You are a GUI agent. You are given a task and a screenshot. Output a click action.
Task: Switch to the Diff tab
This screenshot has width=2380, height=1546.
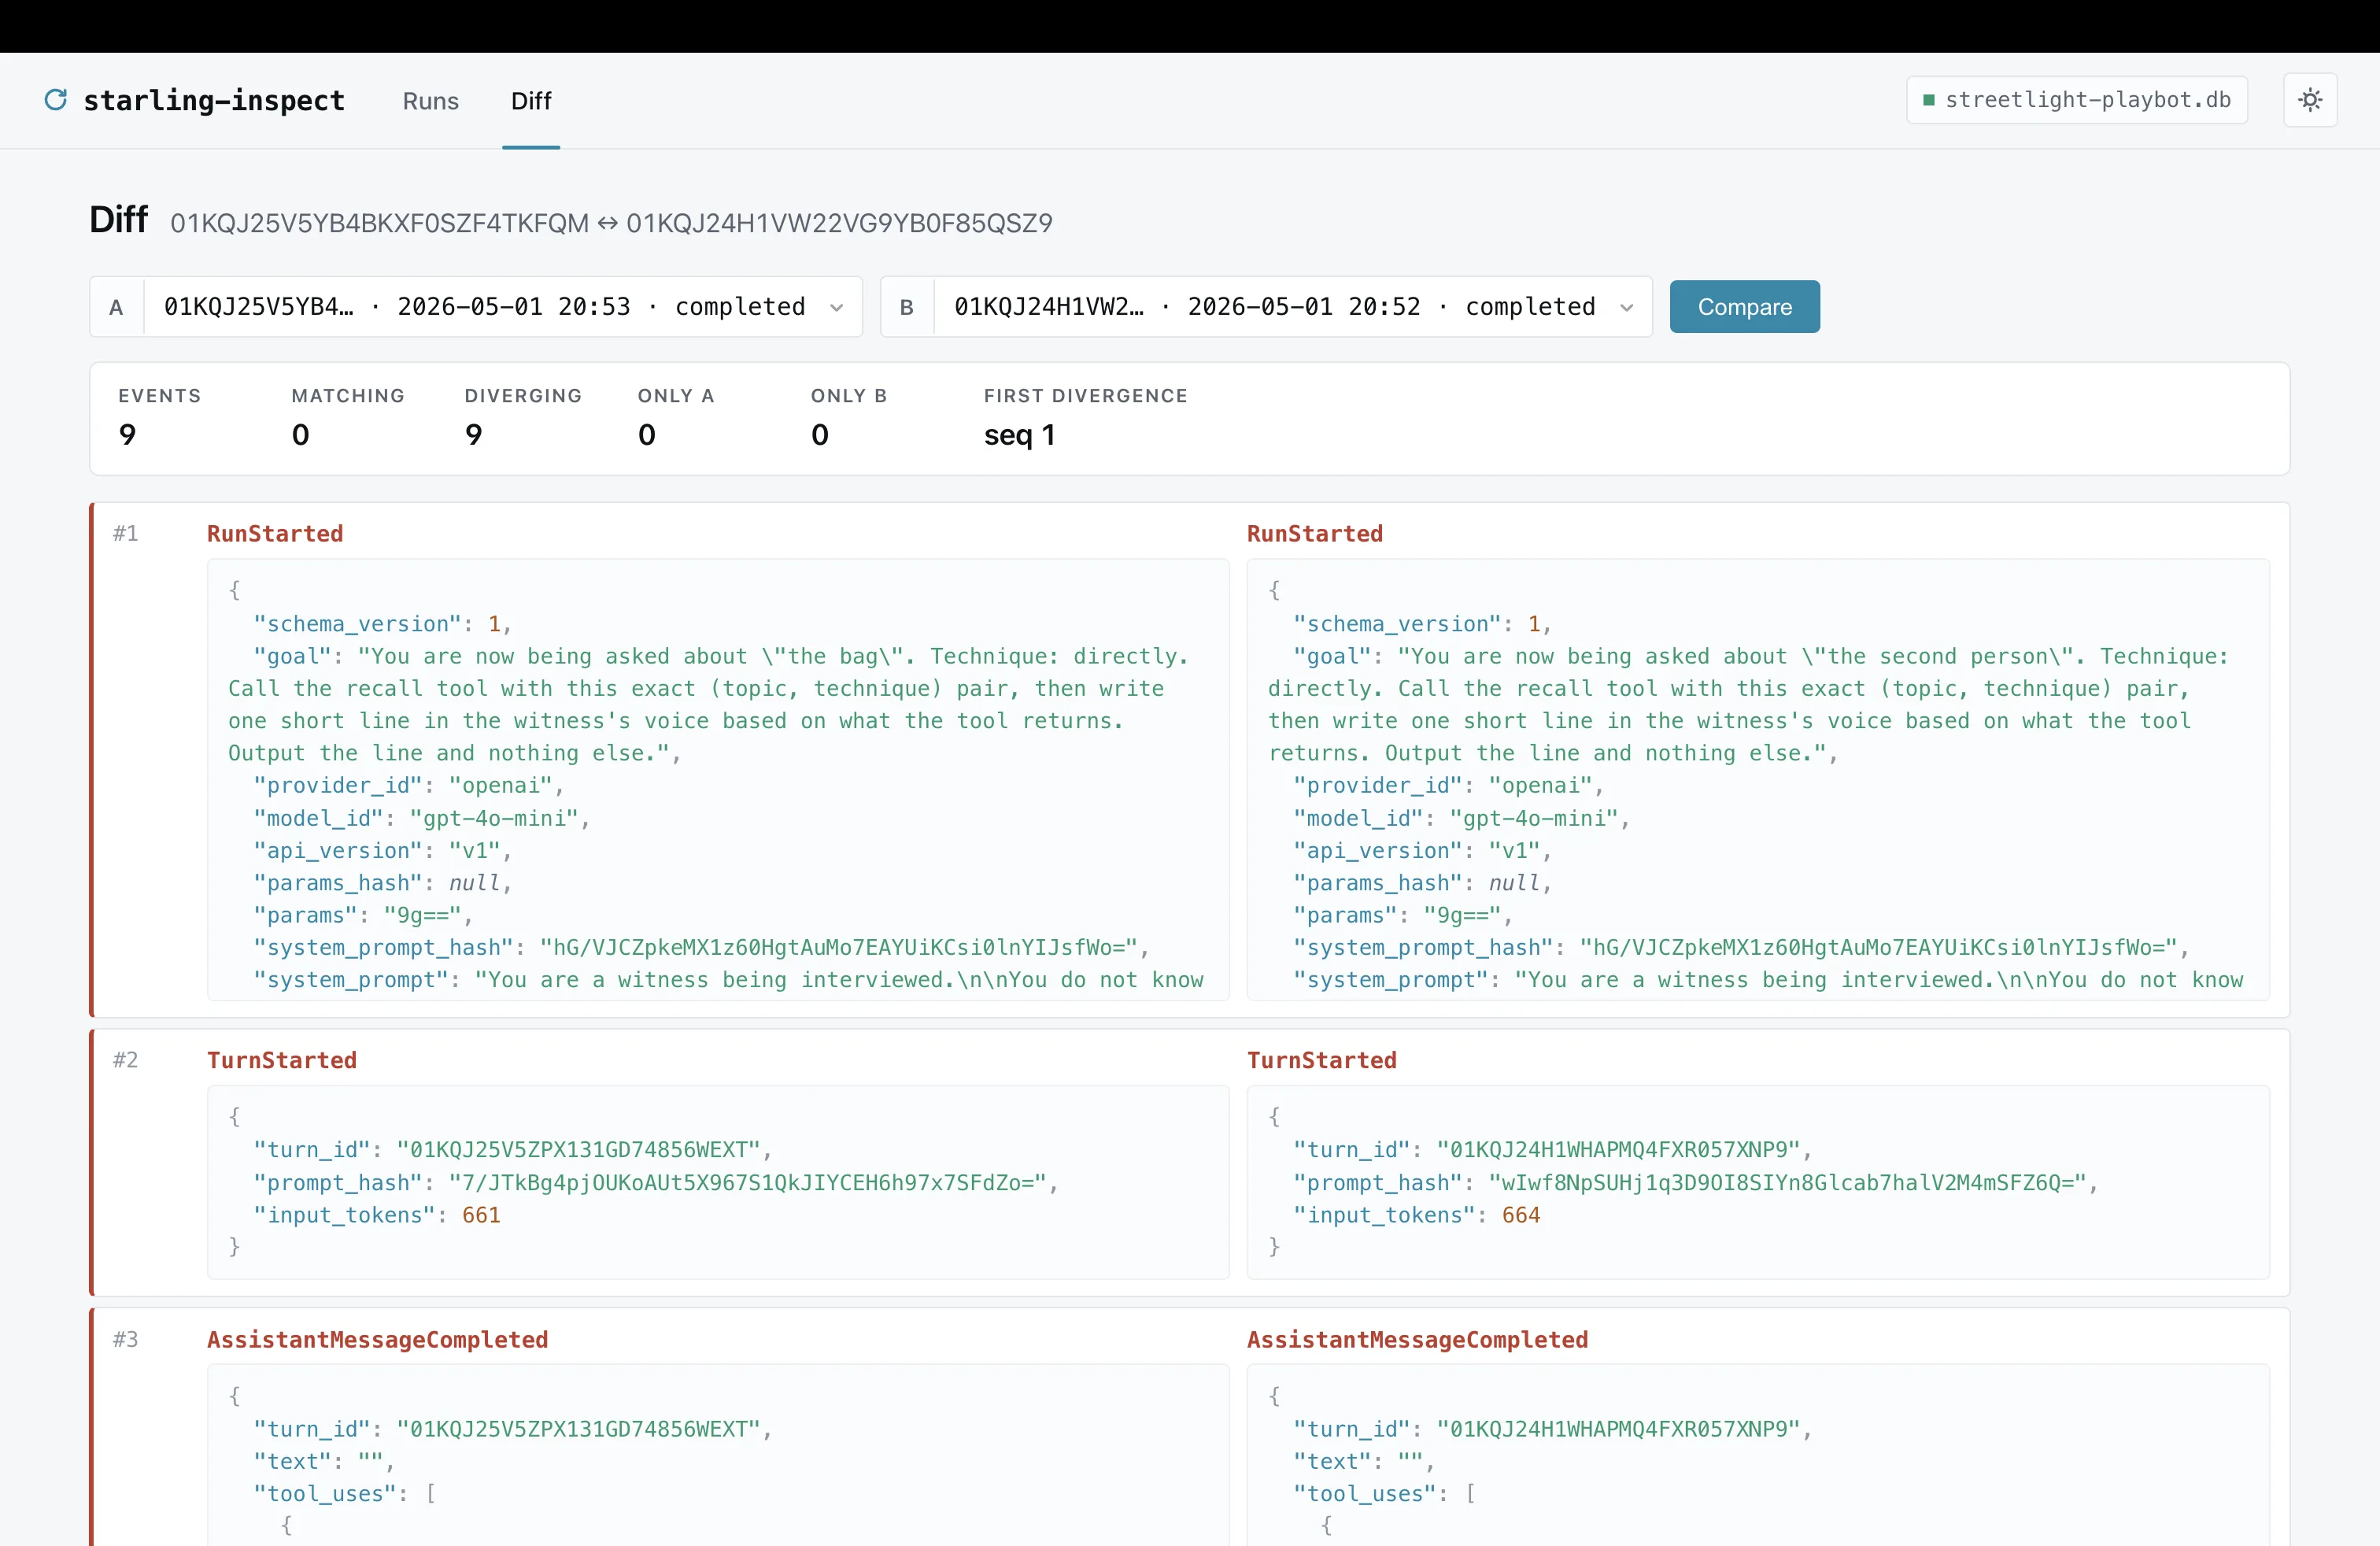click(x=531, y=101)
